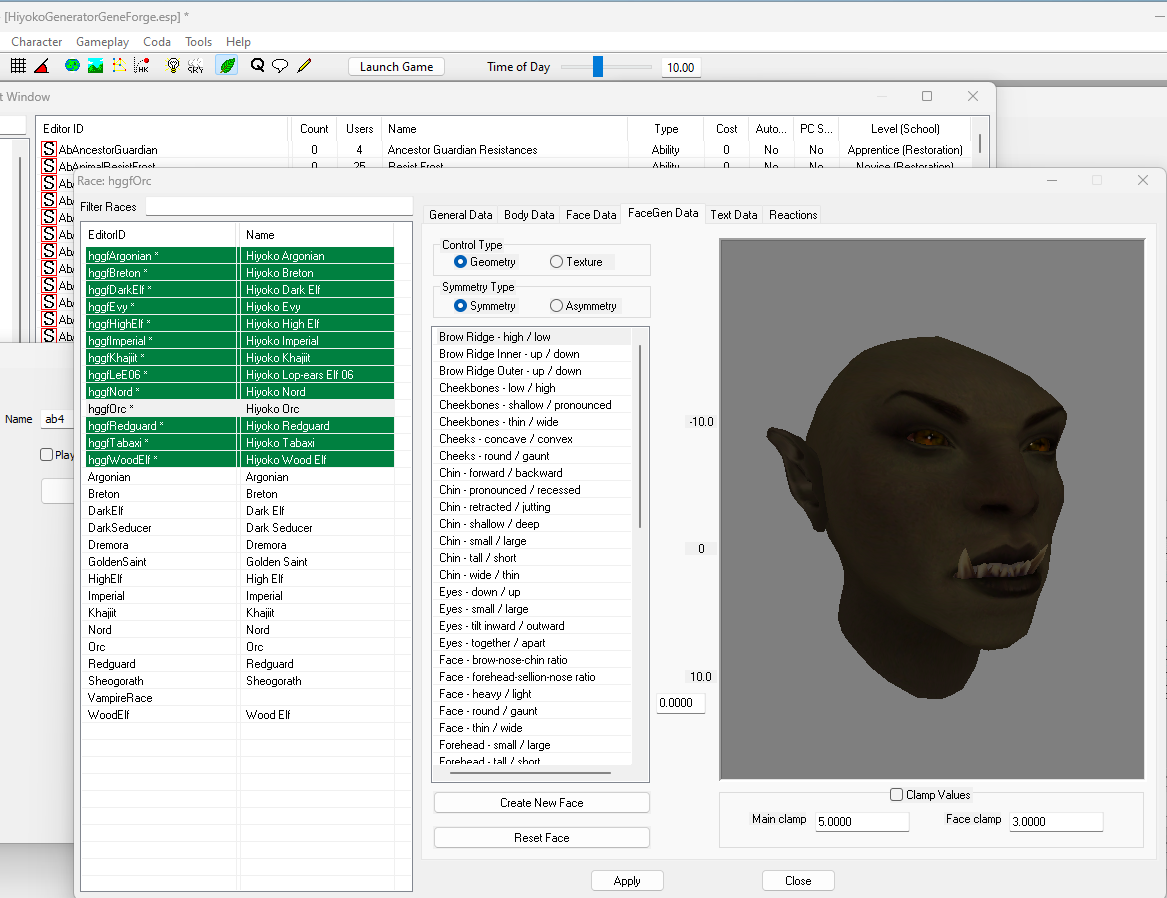Open the dialogue speech bubble icon
Screen dimensions: 1167x898
[x=281, y=66]
